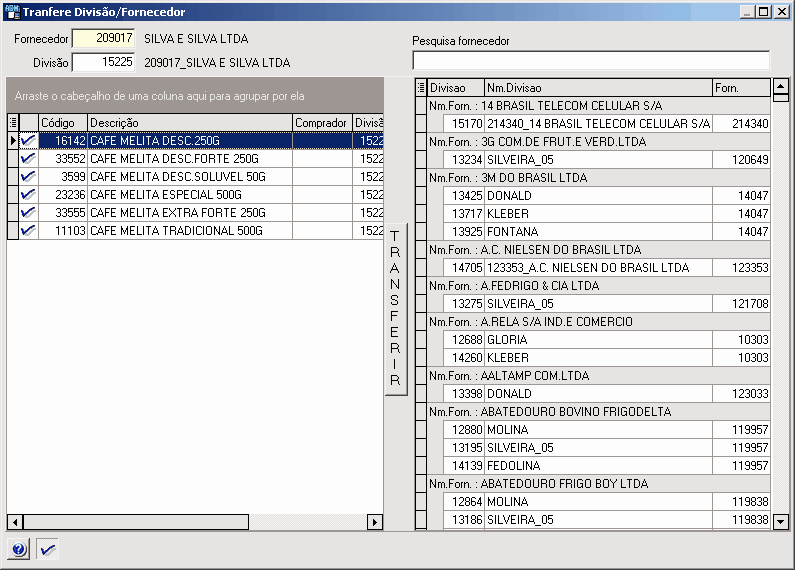Click the Divisão code field
This screenshot has height=570, width=795.
103,62
